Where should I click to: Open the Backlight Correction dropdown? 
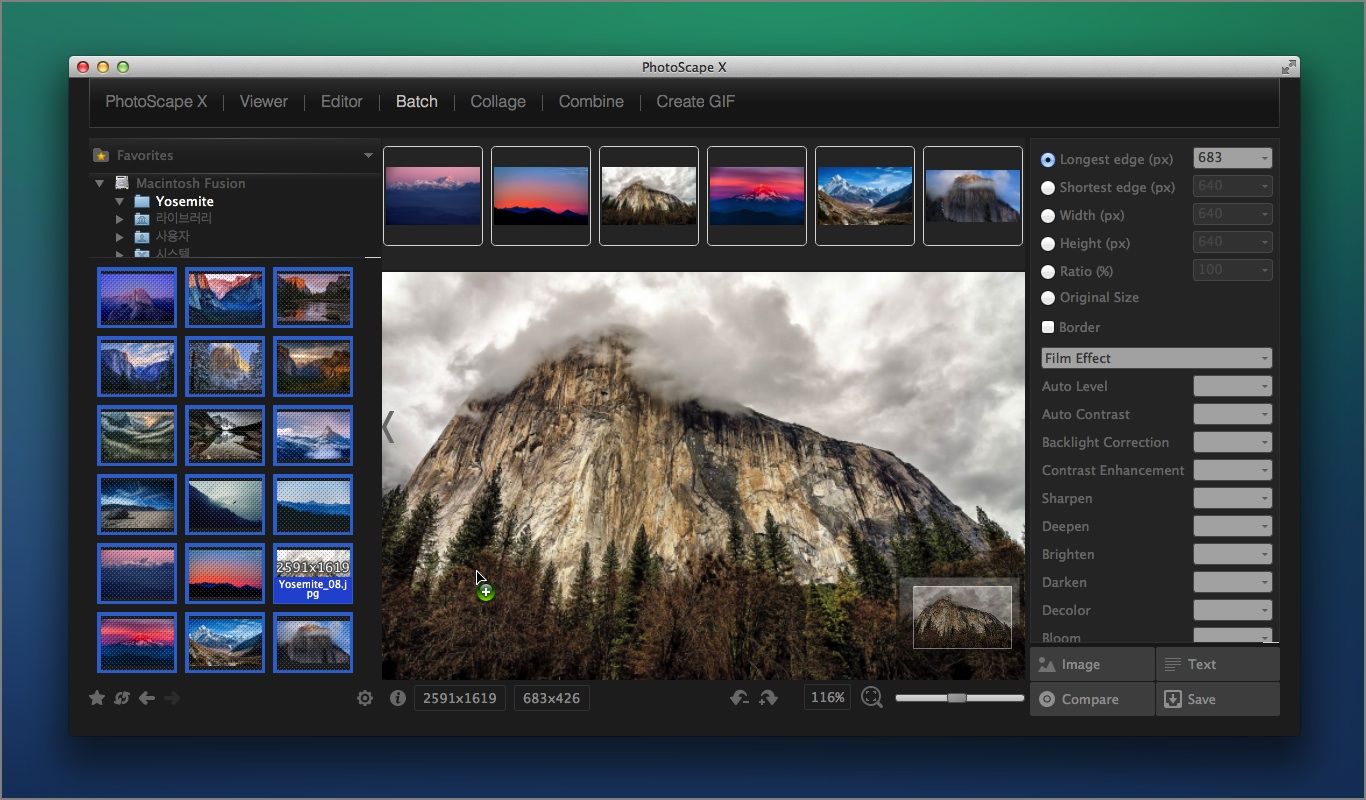(1233, 442)
